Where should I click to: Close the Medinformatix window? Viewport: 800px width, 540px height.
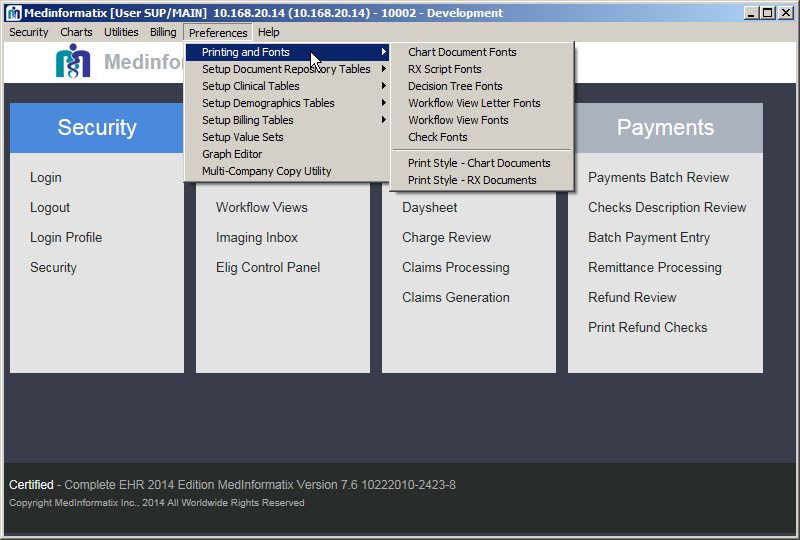coord(786,13)
